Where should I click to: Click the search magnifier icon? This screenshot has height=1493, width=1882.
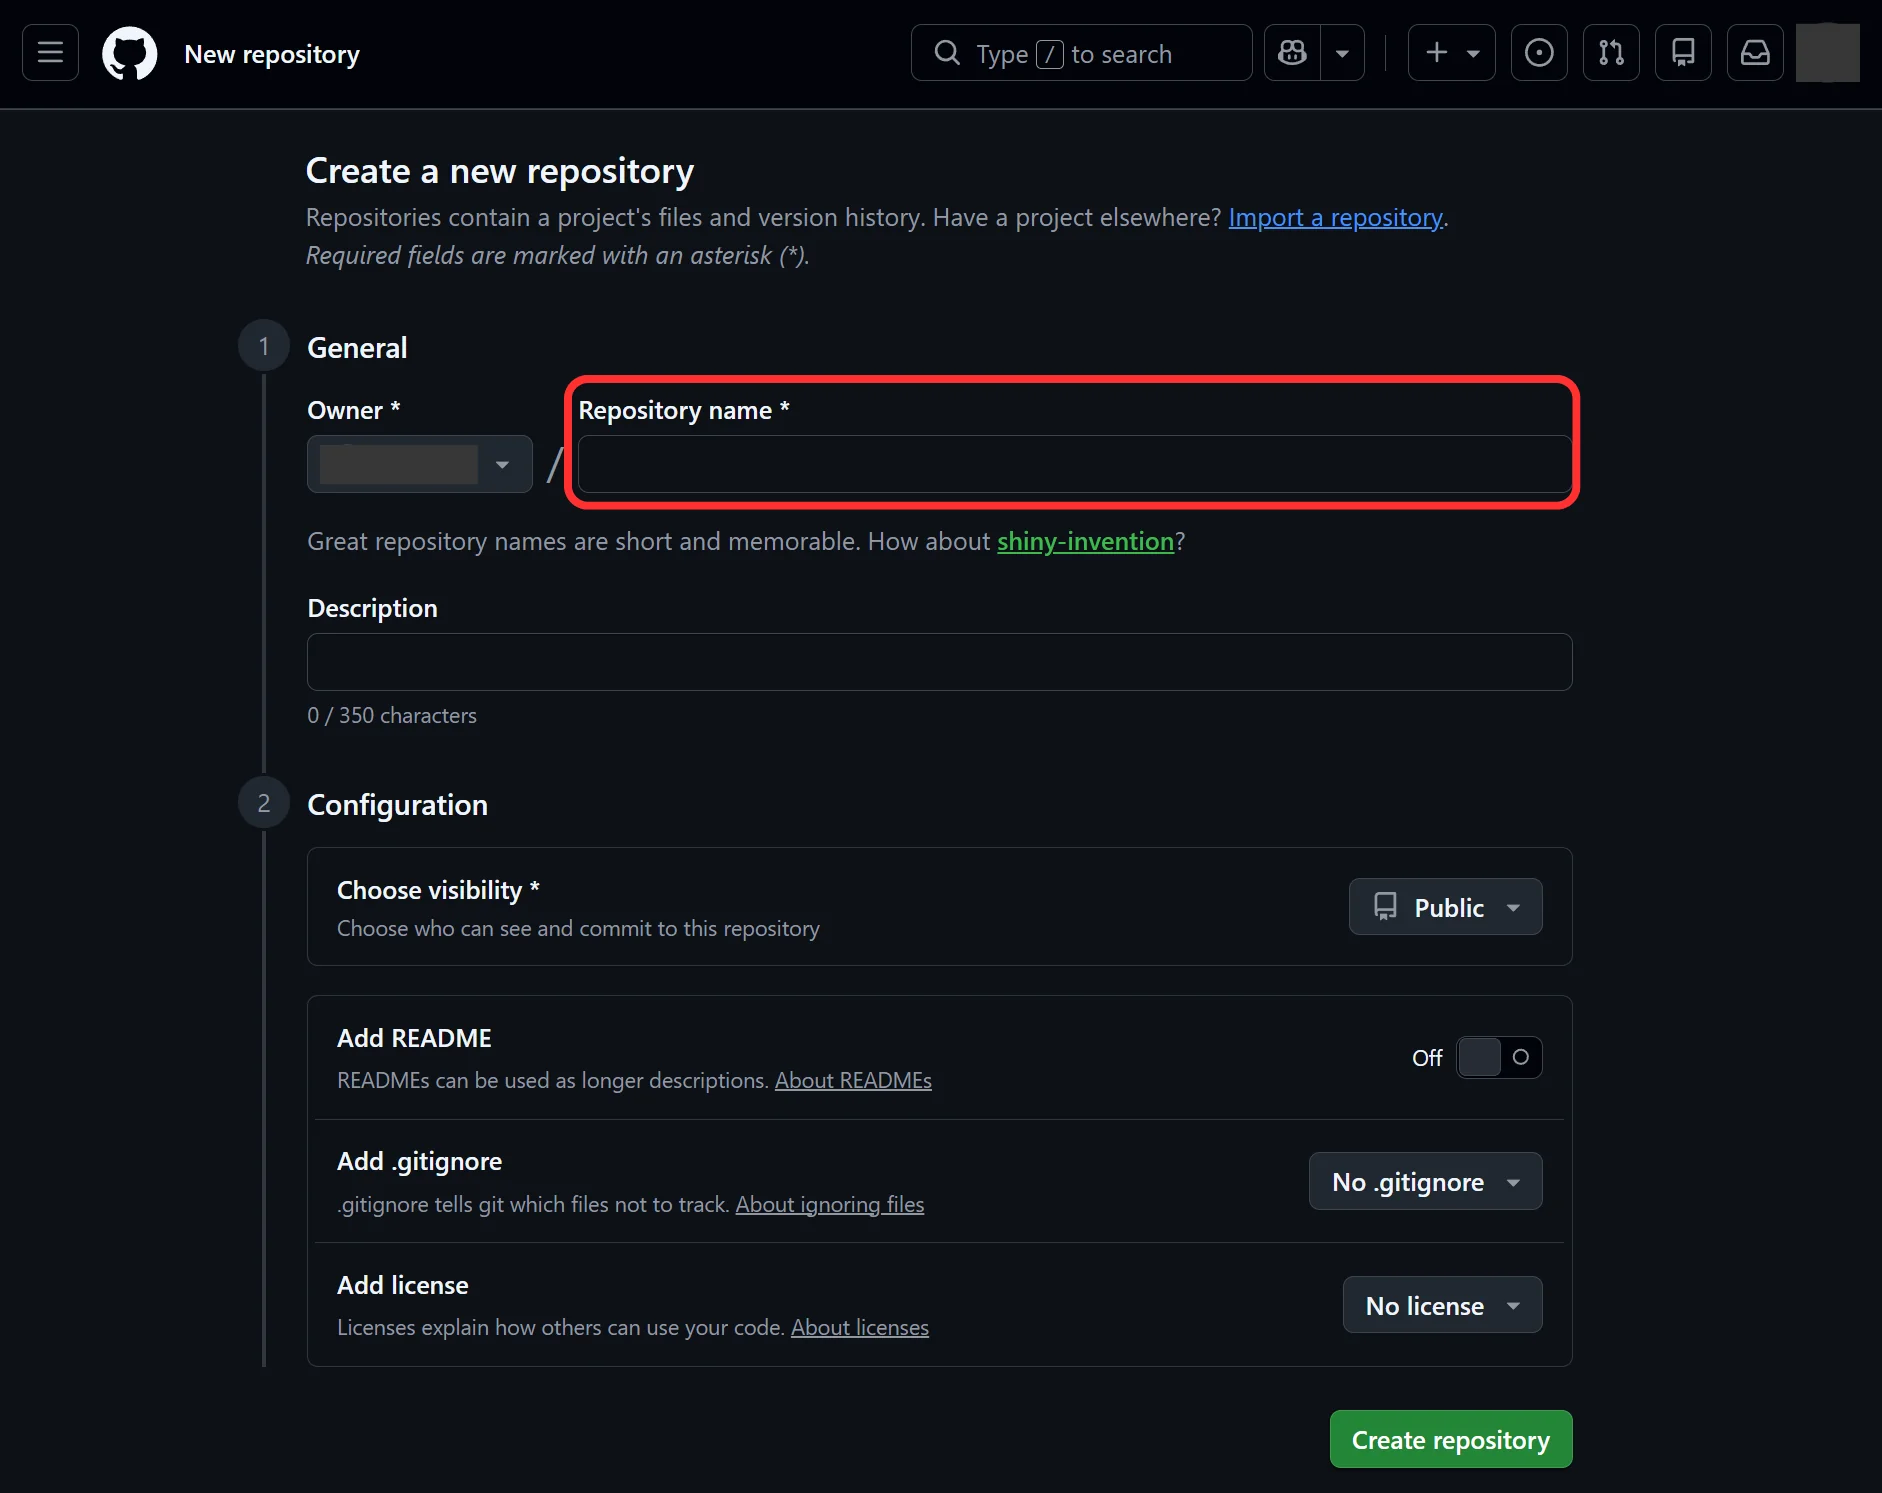pos(946,53)
